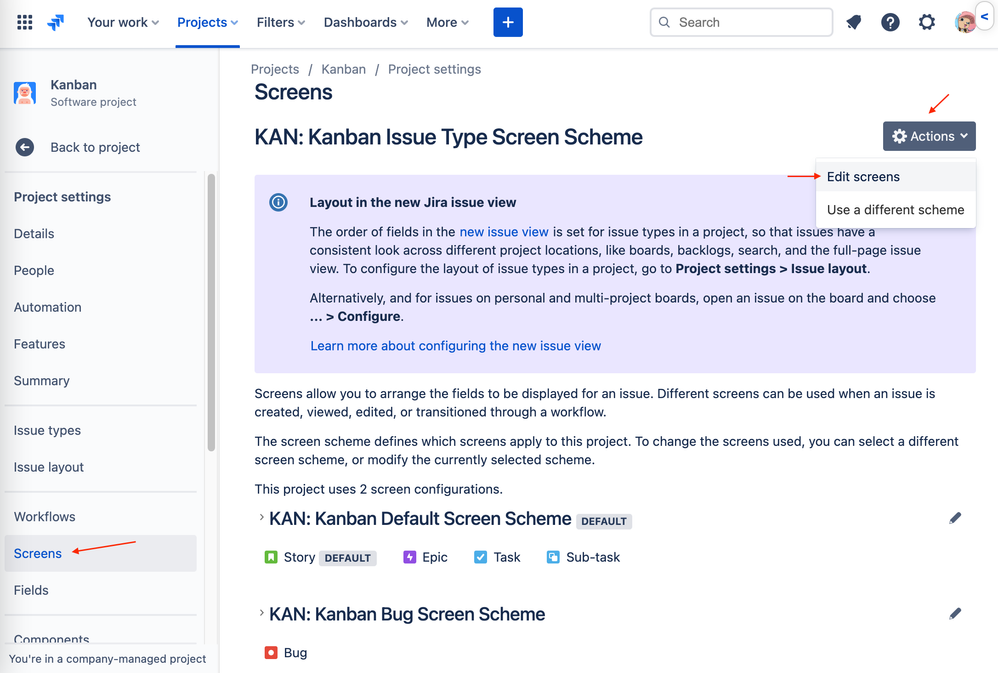This screenshot has height=673, width=998.
Task: Click the sidebar vertical scrollbar
Action: 211,312
